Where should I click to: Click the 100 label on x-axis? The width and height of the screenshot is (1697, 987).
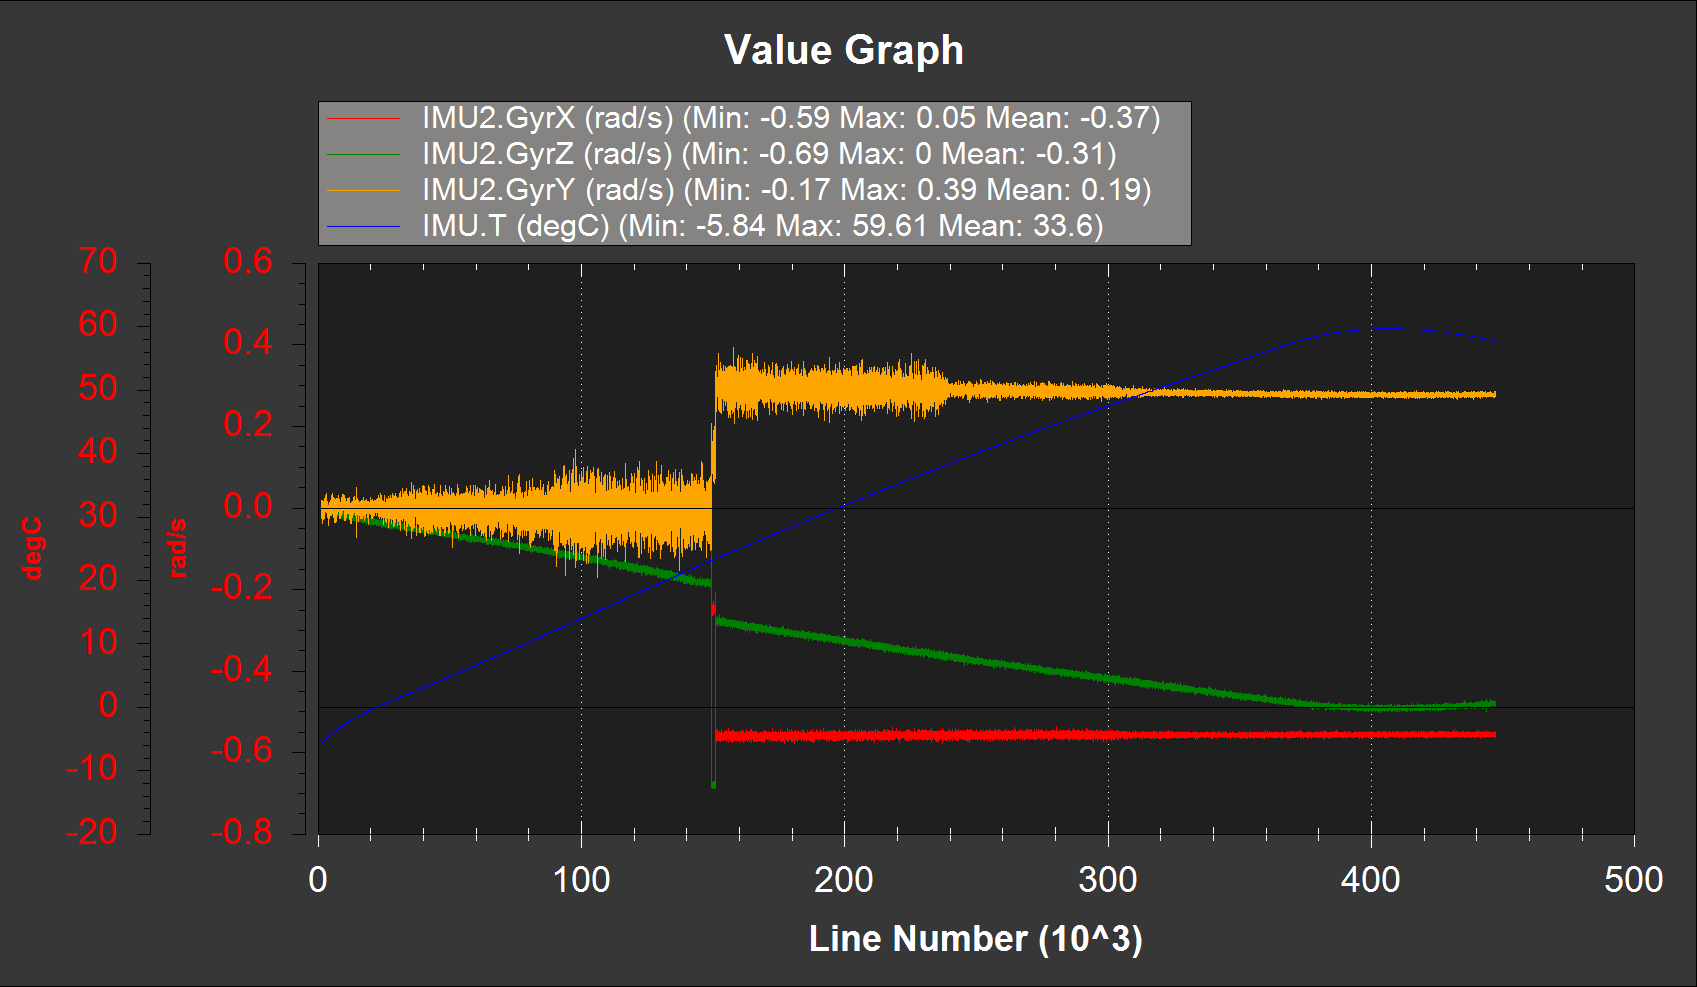coord(581,880)
